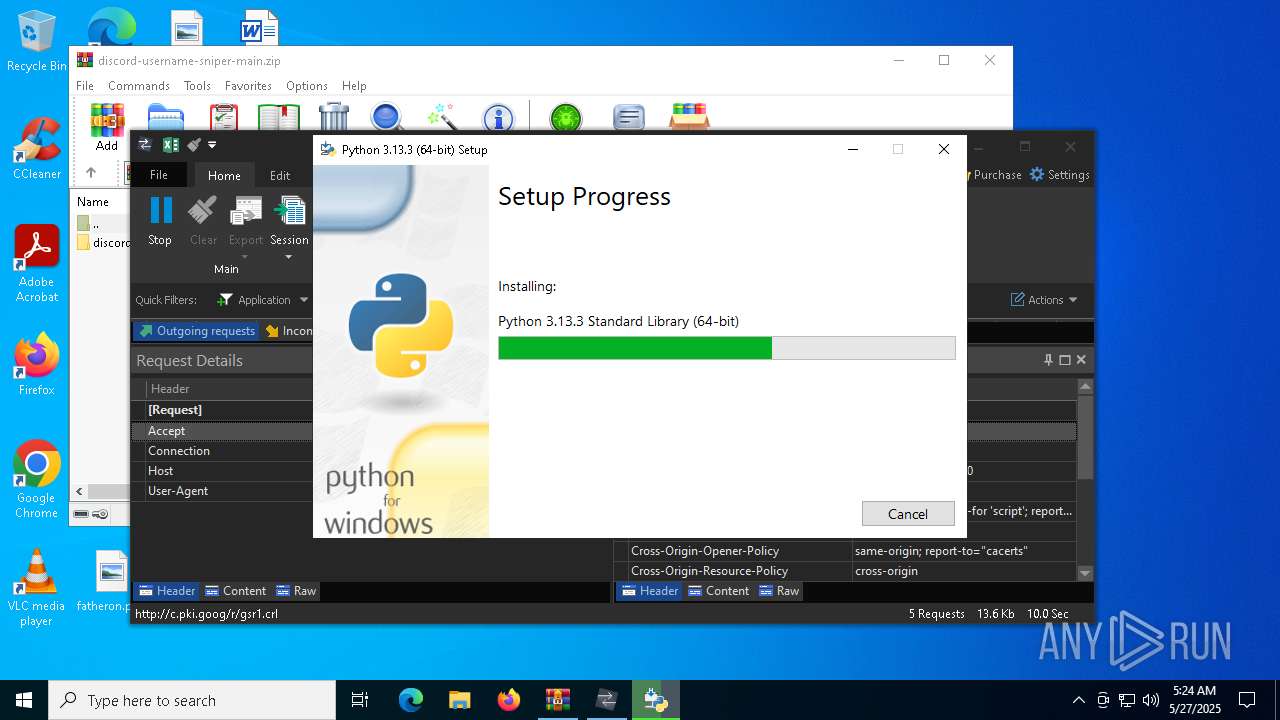Open the VLC media player desktop icon

(x=36, y=588)
